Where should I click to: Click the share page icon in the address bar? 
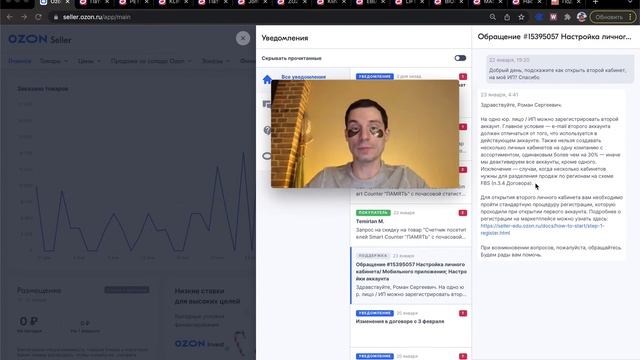(x=507, y=17)
